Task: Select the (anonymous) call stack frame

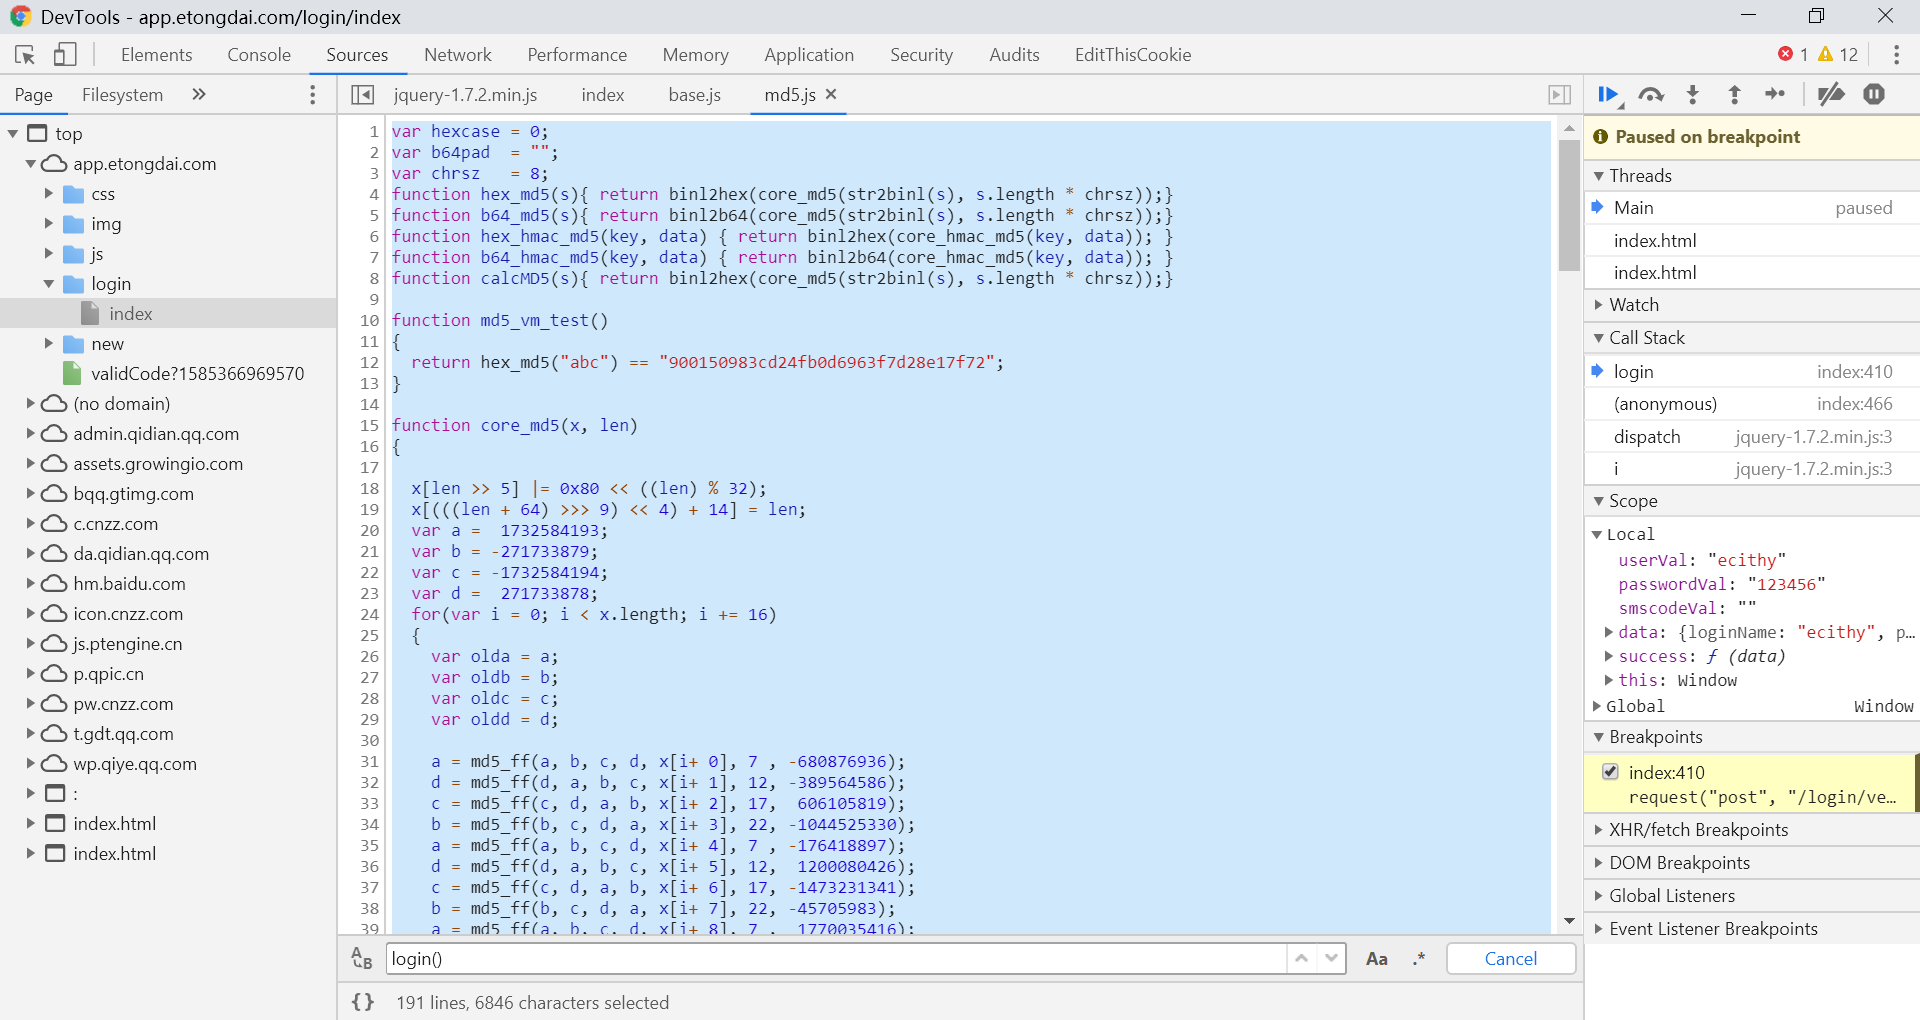Action: coord(1752,403)
